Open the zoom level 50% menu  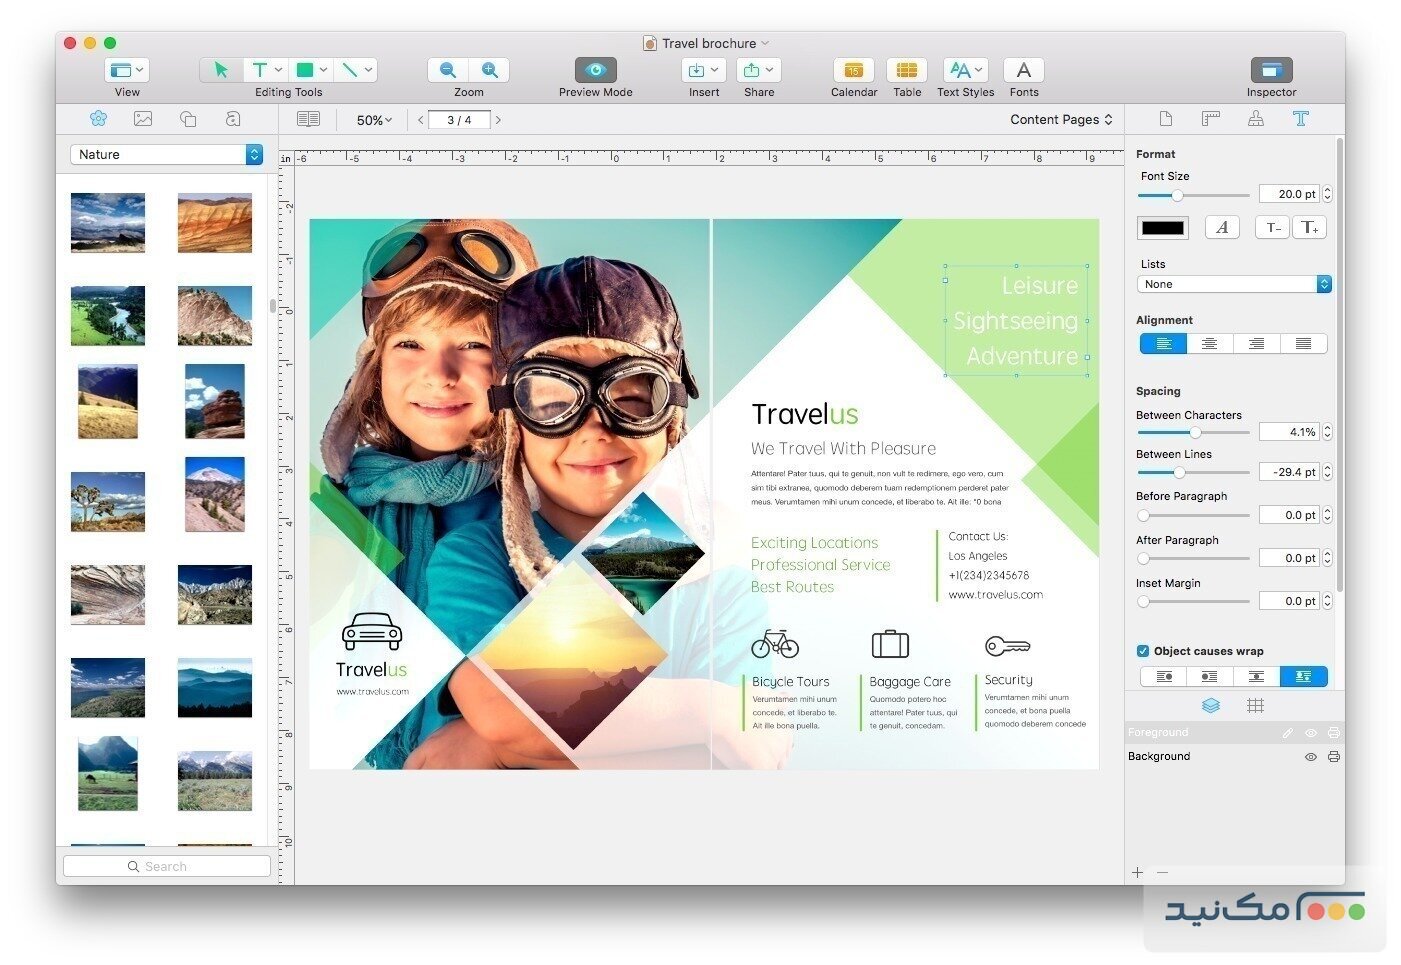(x=372, y=119)
